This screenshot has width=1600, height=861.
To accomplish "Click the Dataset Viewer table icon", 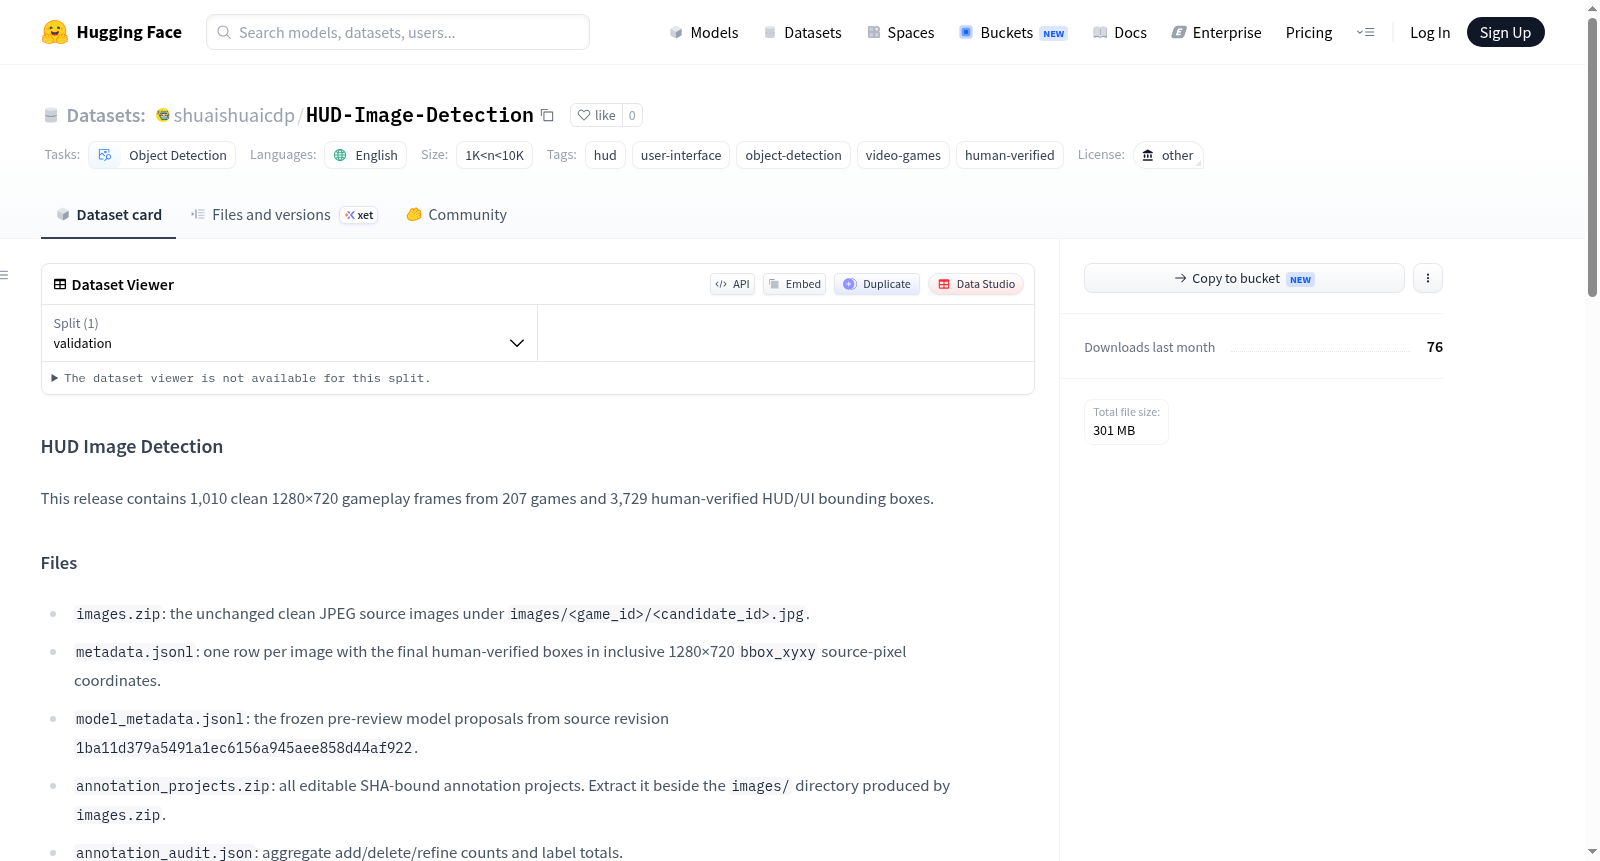I will [60, 284].
